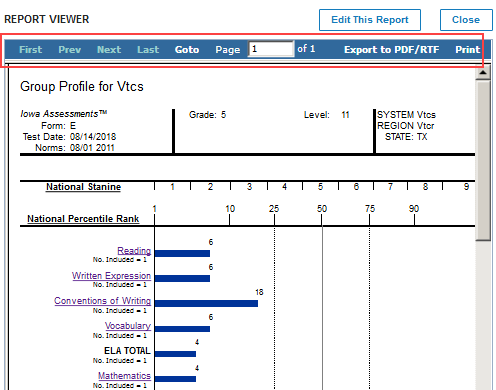Open the Vocabulary link

[128, 326]
